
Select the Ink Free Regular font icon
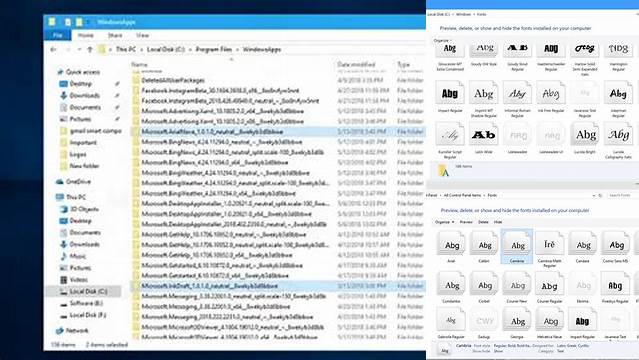pos(551,93)
